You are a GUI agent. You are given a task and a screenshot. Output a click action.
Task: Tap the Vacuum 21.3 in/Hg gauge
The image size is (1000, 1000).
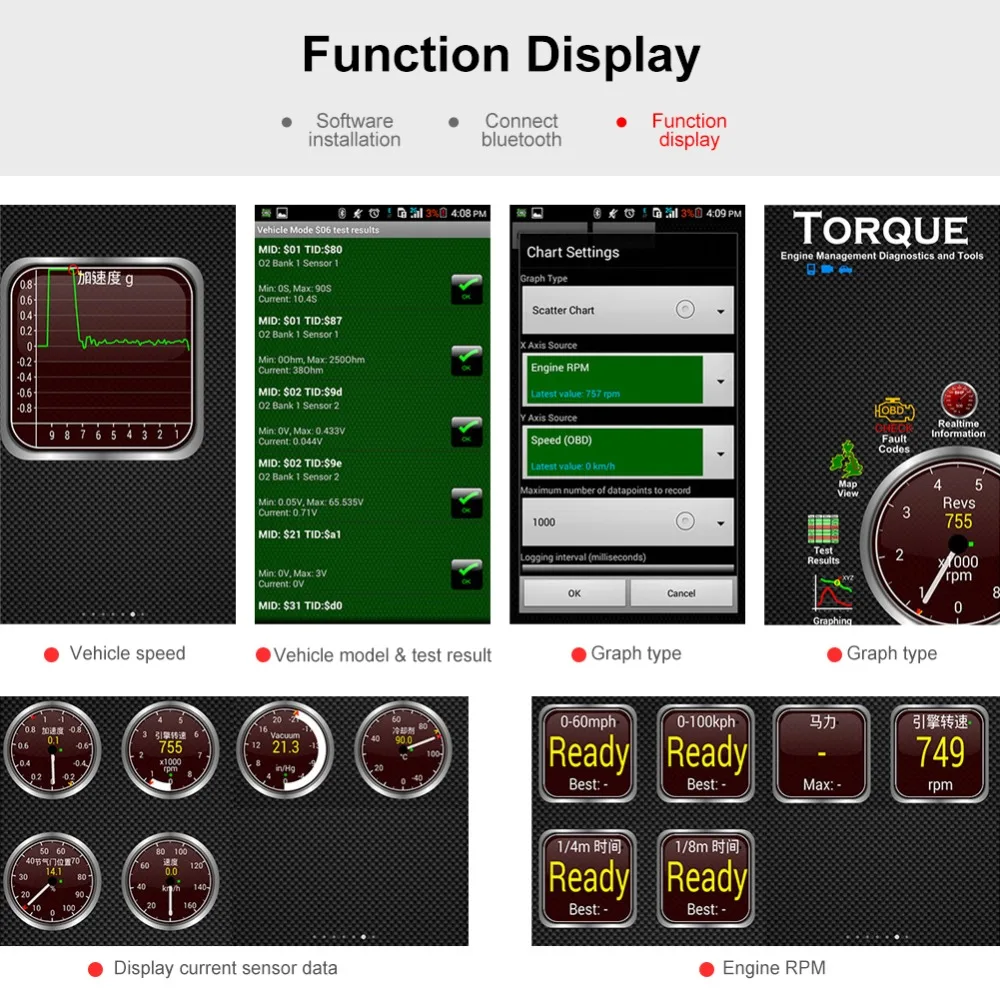coord(286,750)
